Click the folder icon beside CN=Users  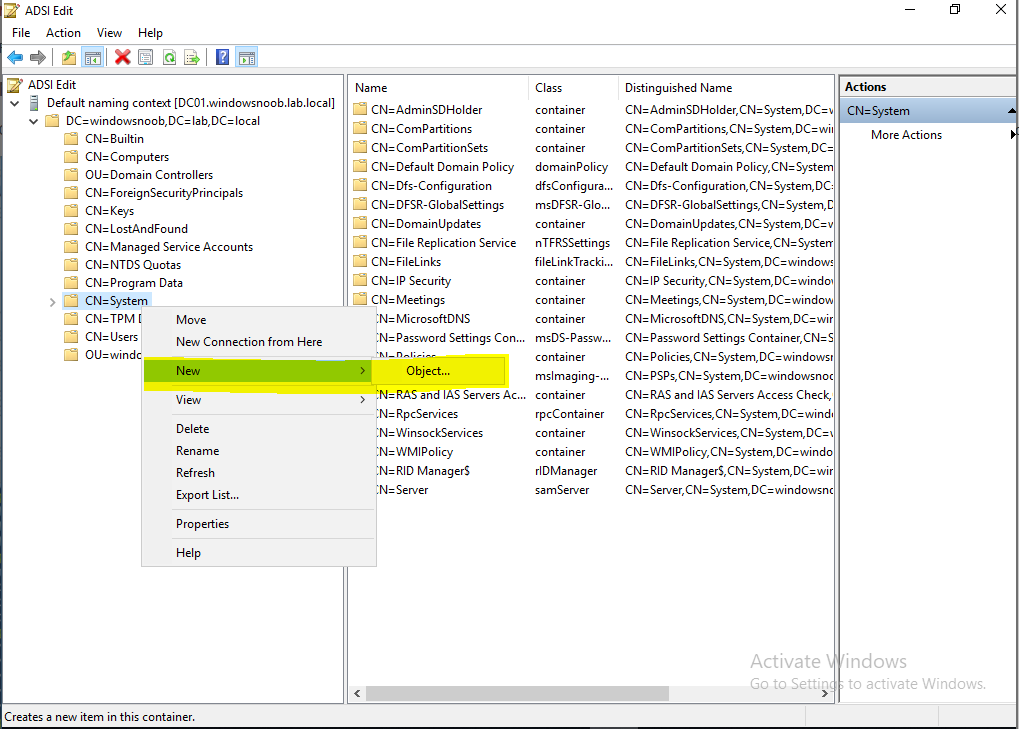pos(71,337)
